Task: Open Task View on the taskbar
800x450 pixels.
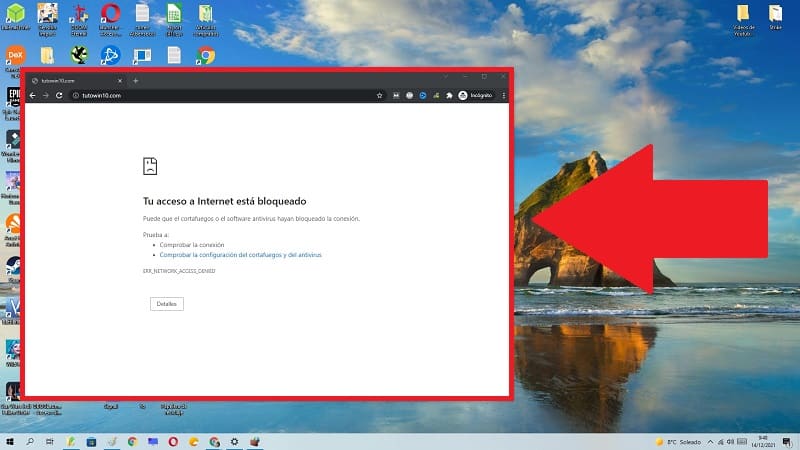Action: [49, 442]
